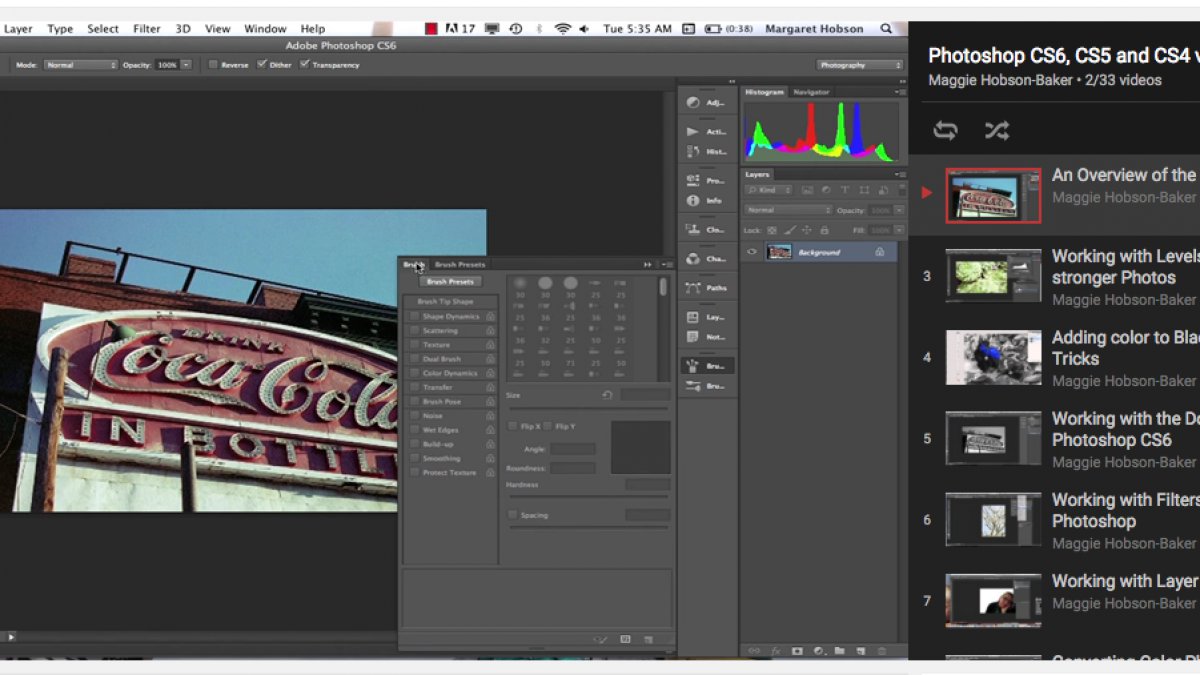This screenshot has height=675, width=1200.
Task: Enable the Reverse checkbox
Action: tap(213, 65)
